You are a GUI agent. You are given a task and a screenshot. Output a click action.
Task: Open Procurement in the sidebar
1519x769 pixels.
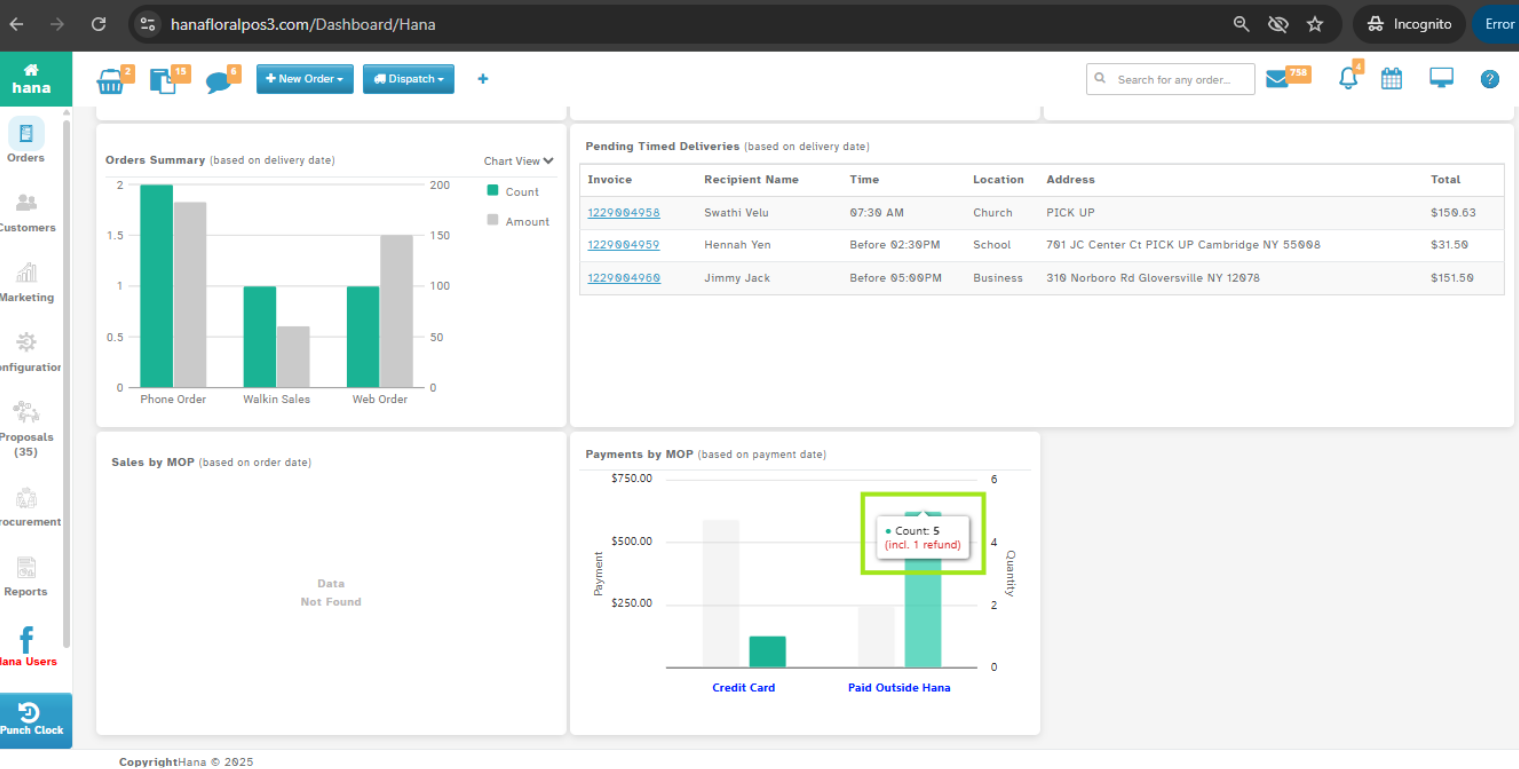tap(28, 507)
